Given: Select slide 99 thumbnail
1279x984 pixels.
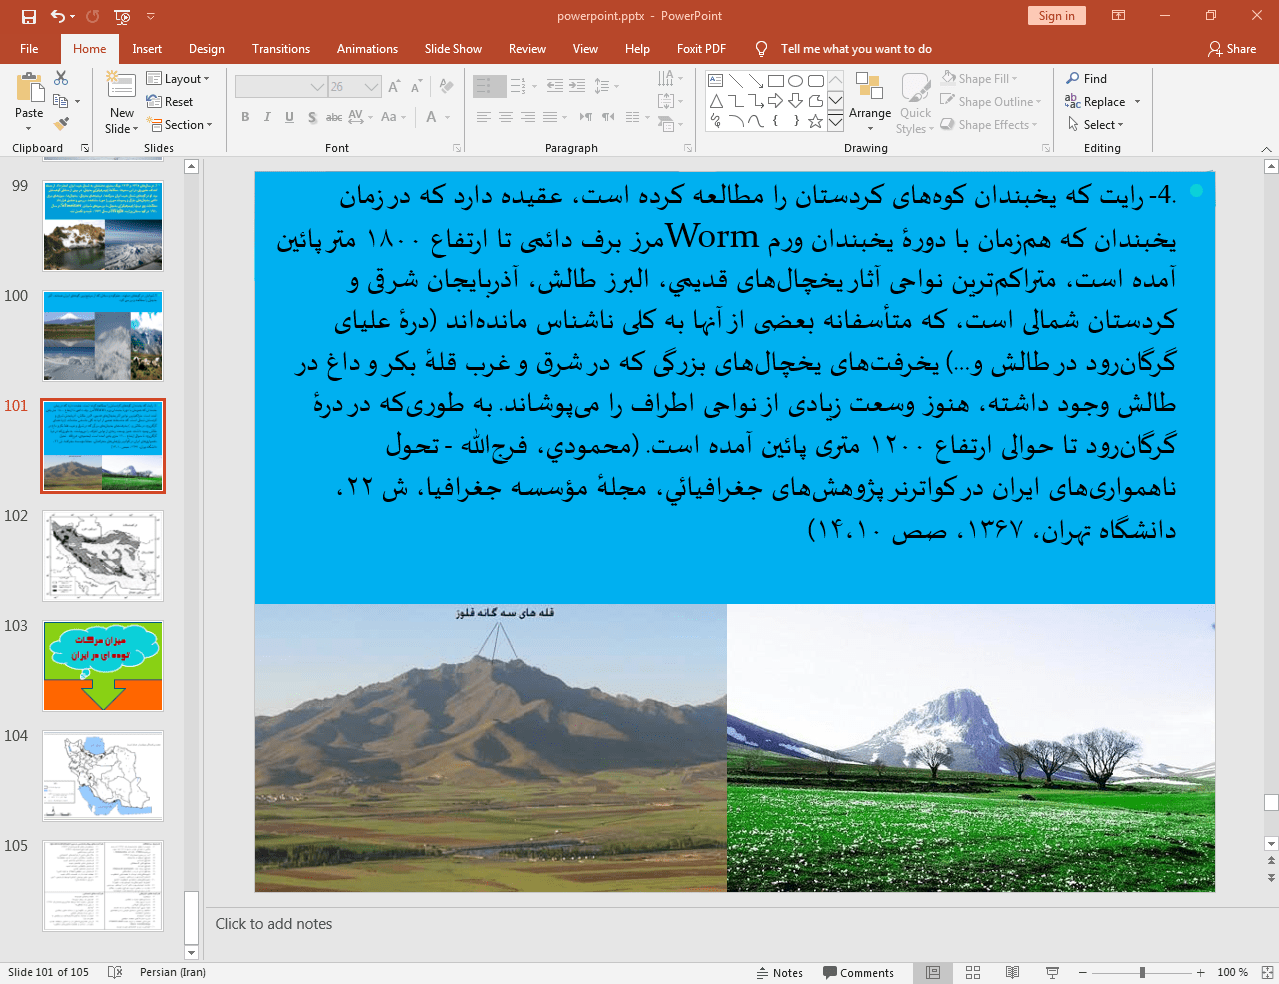Looking at the screenshot, I should 103,225.
